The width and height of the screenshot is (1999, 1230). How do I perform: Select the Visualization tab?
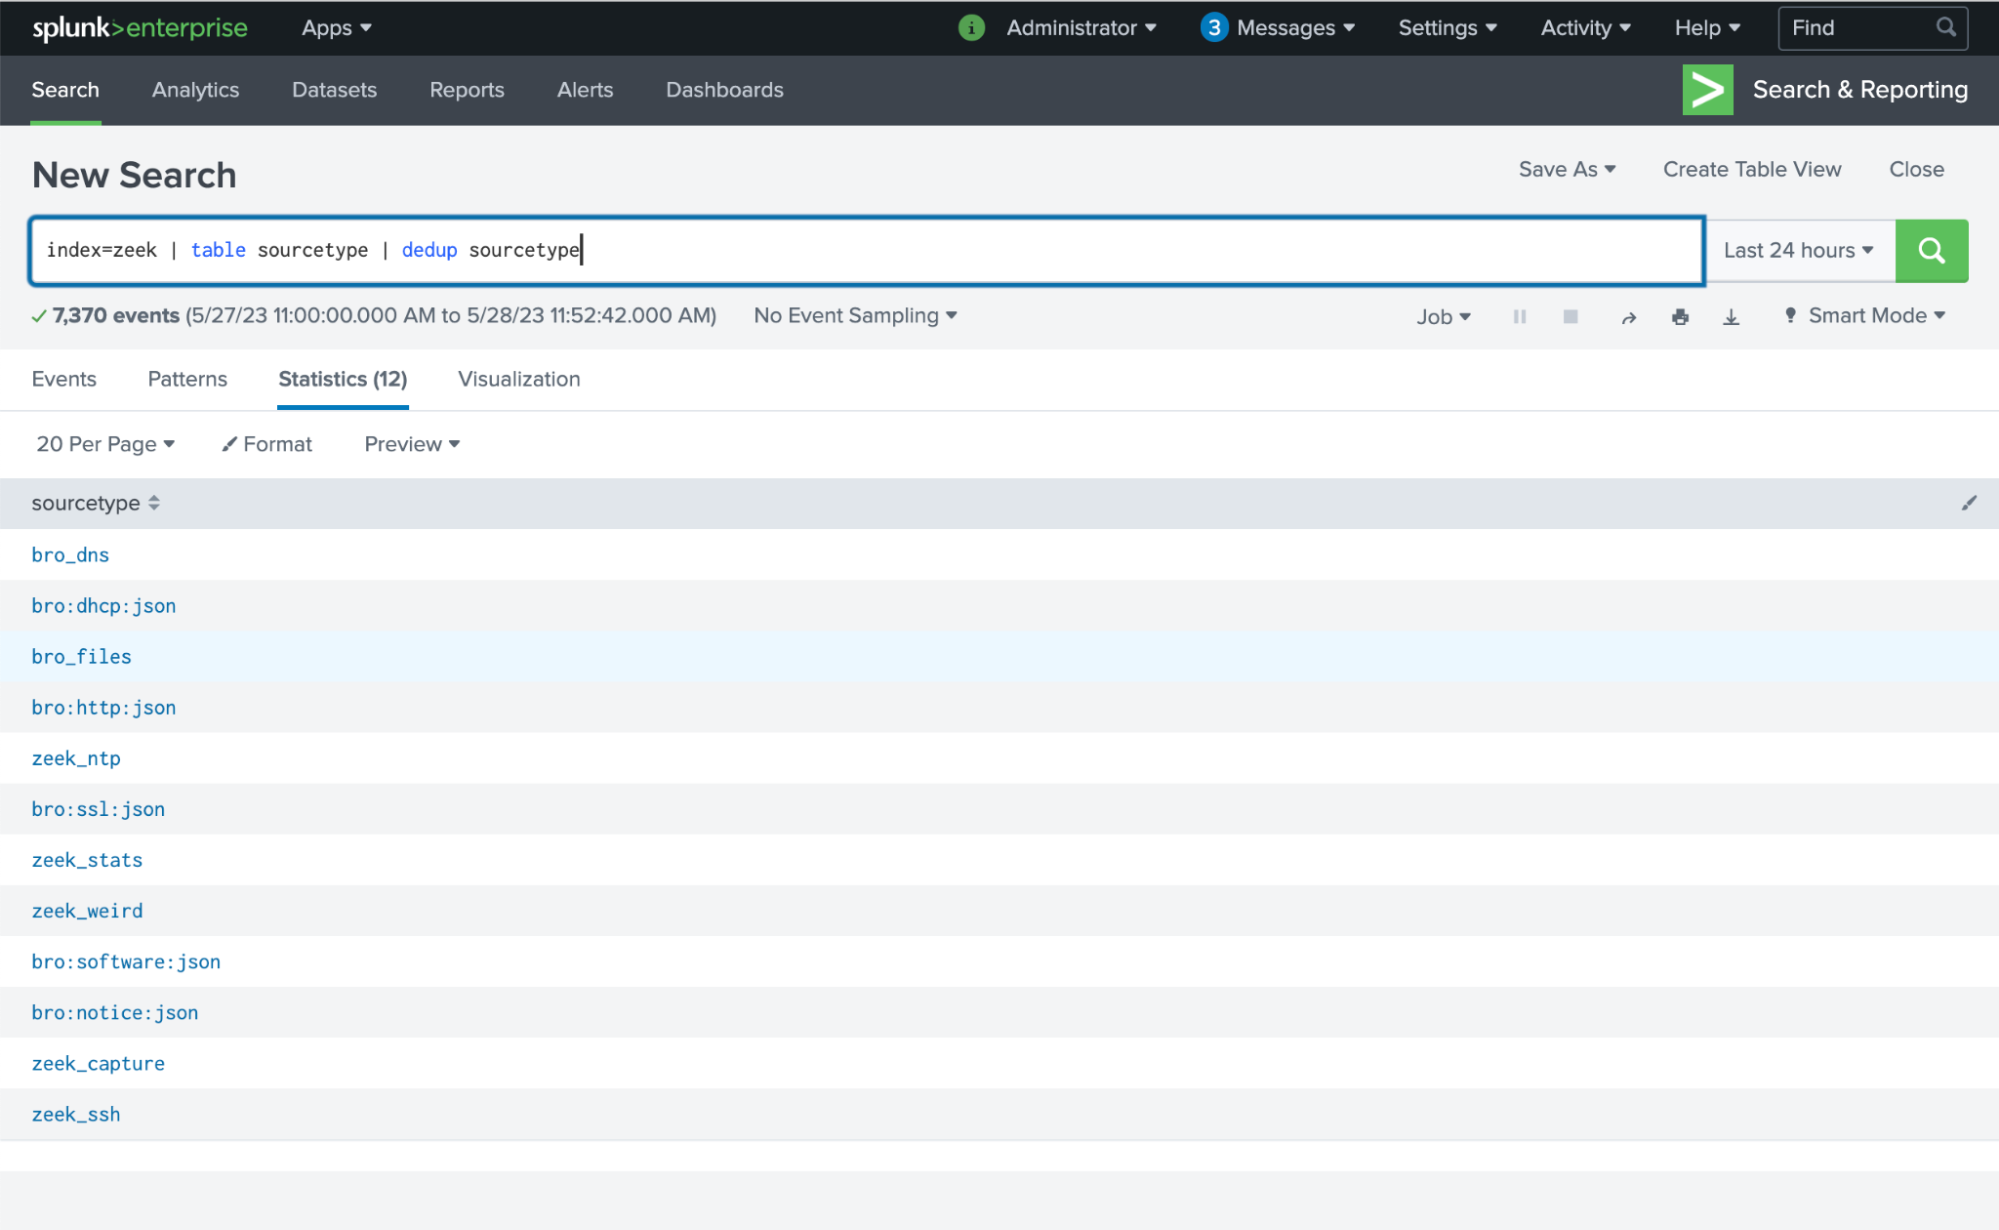[518, 379]
